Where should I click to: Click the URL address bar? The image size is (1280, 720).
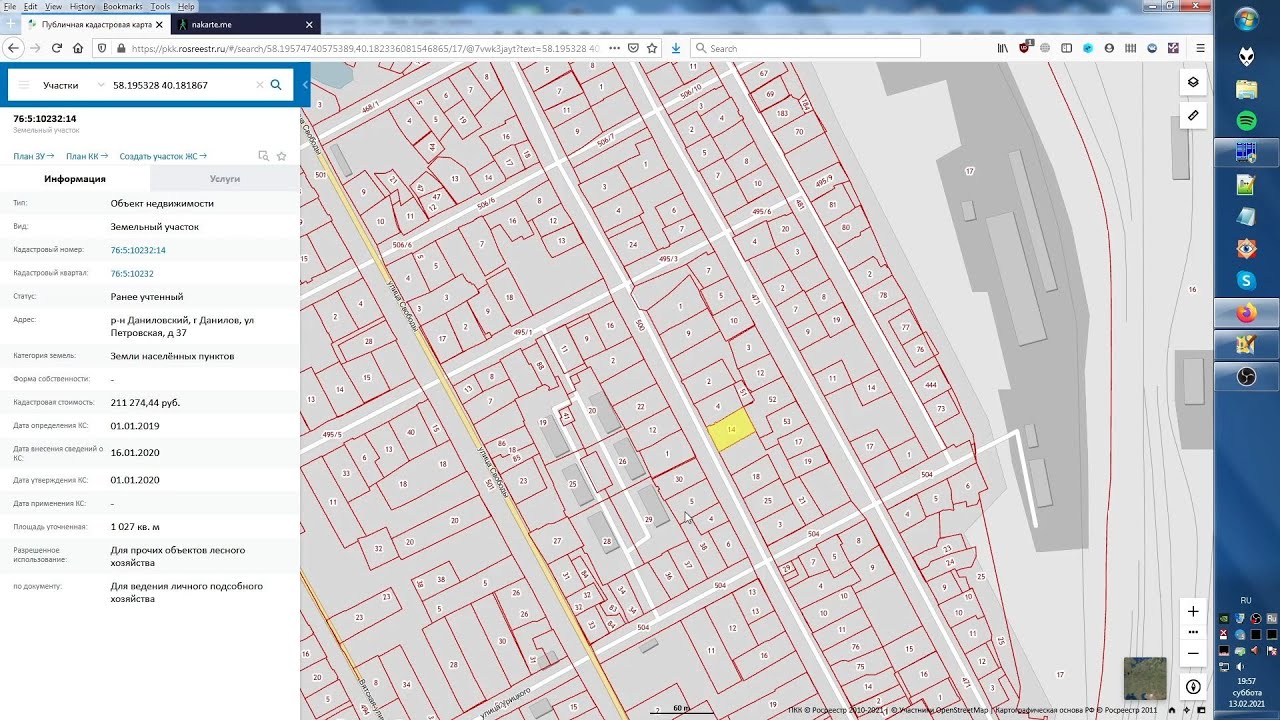365,48
